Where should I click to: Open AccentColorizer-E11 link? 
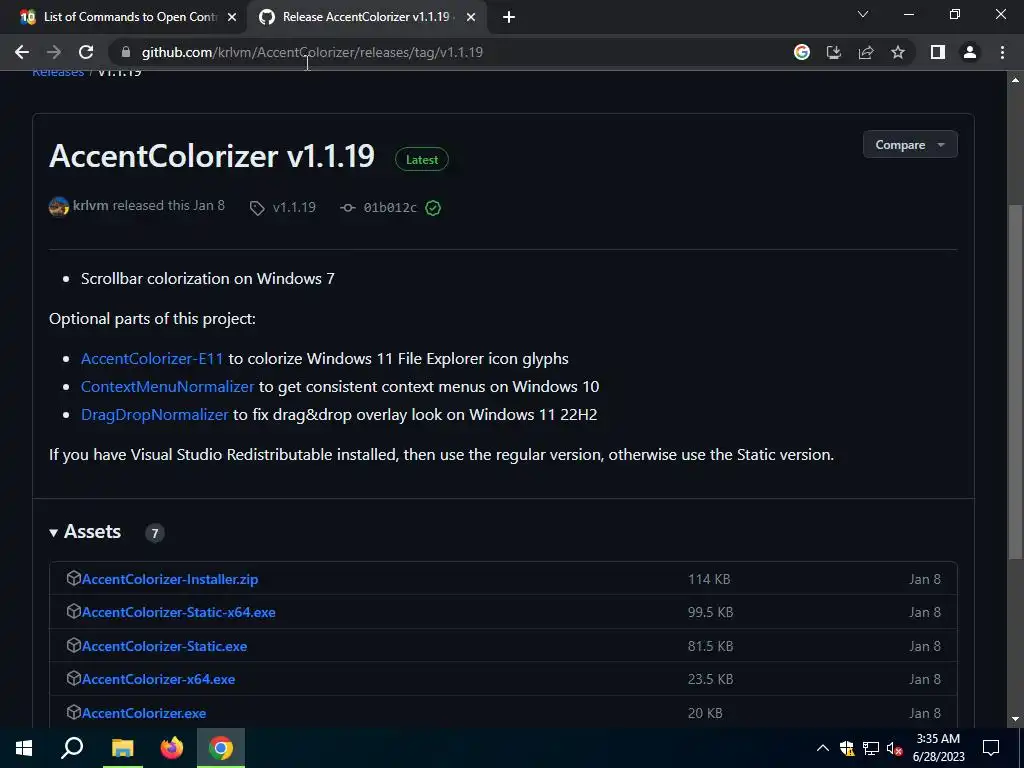[152, 359]
